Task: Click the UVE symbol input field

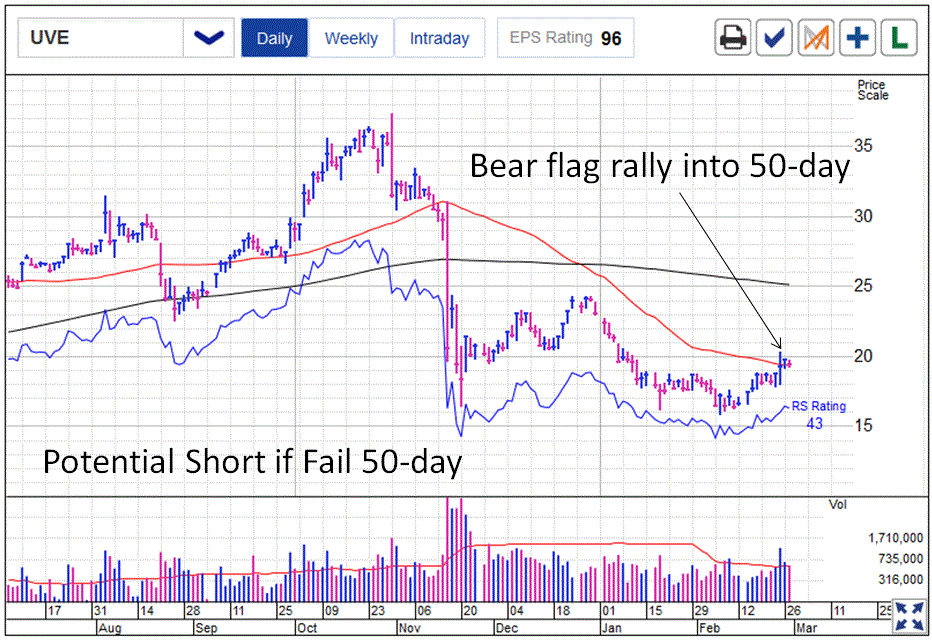Action: pyautogui.click(x=100, y=37)
